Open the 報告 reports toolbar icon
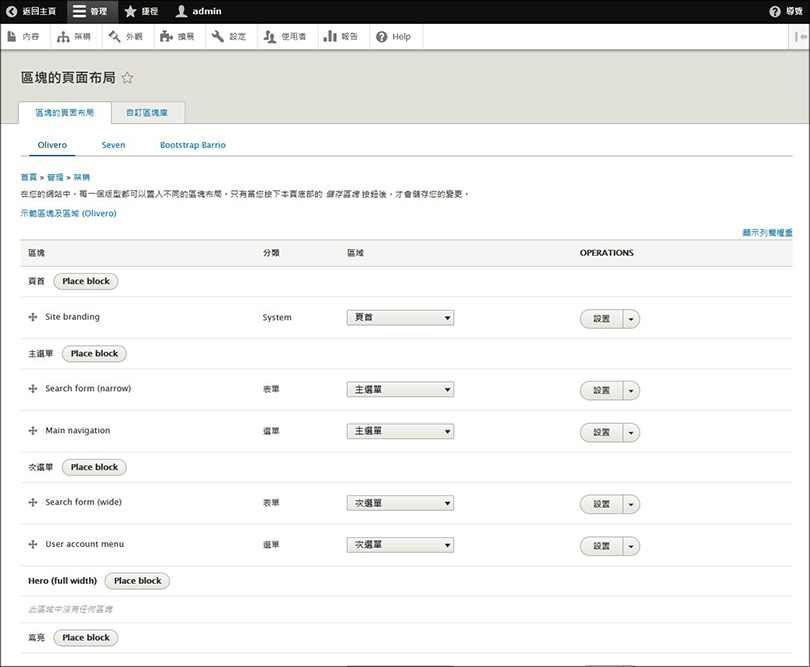Viewport: 810px width, 667px height. click(x=341, y=37)
